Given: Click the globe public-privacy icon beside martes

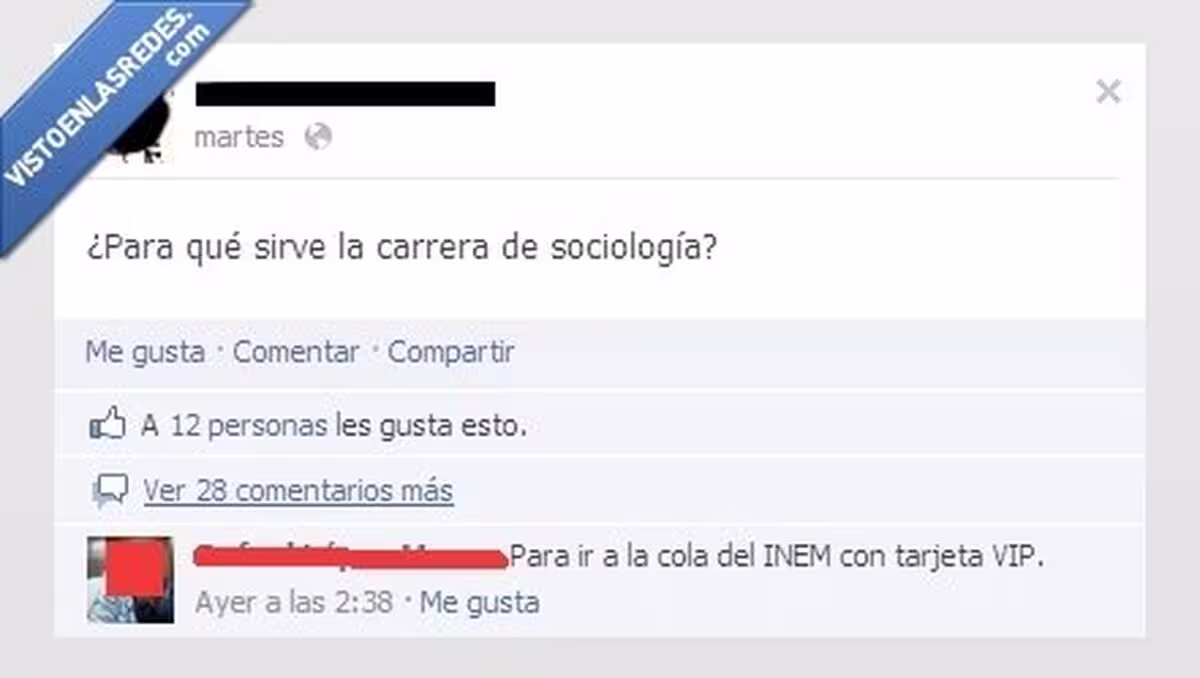Looking at the screenshot, I should 318,136.
